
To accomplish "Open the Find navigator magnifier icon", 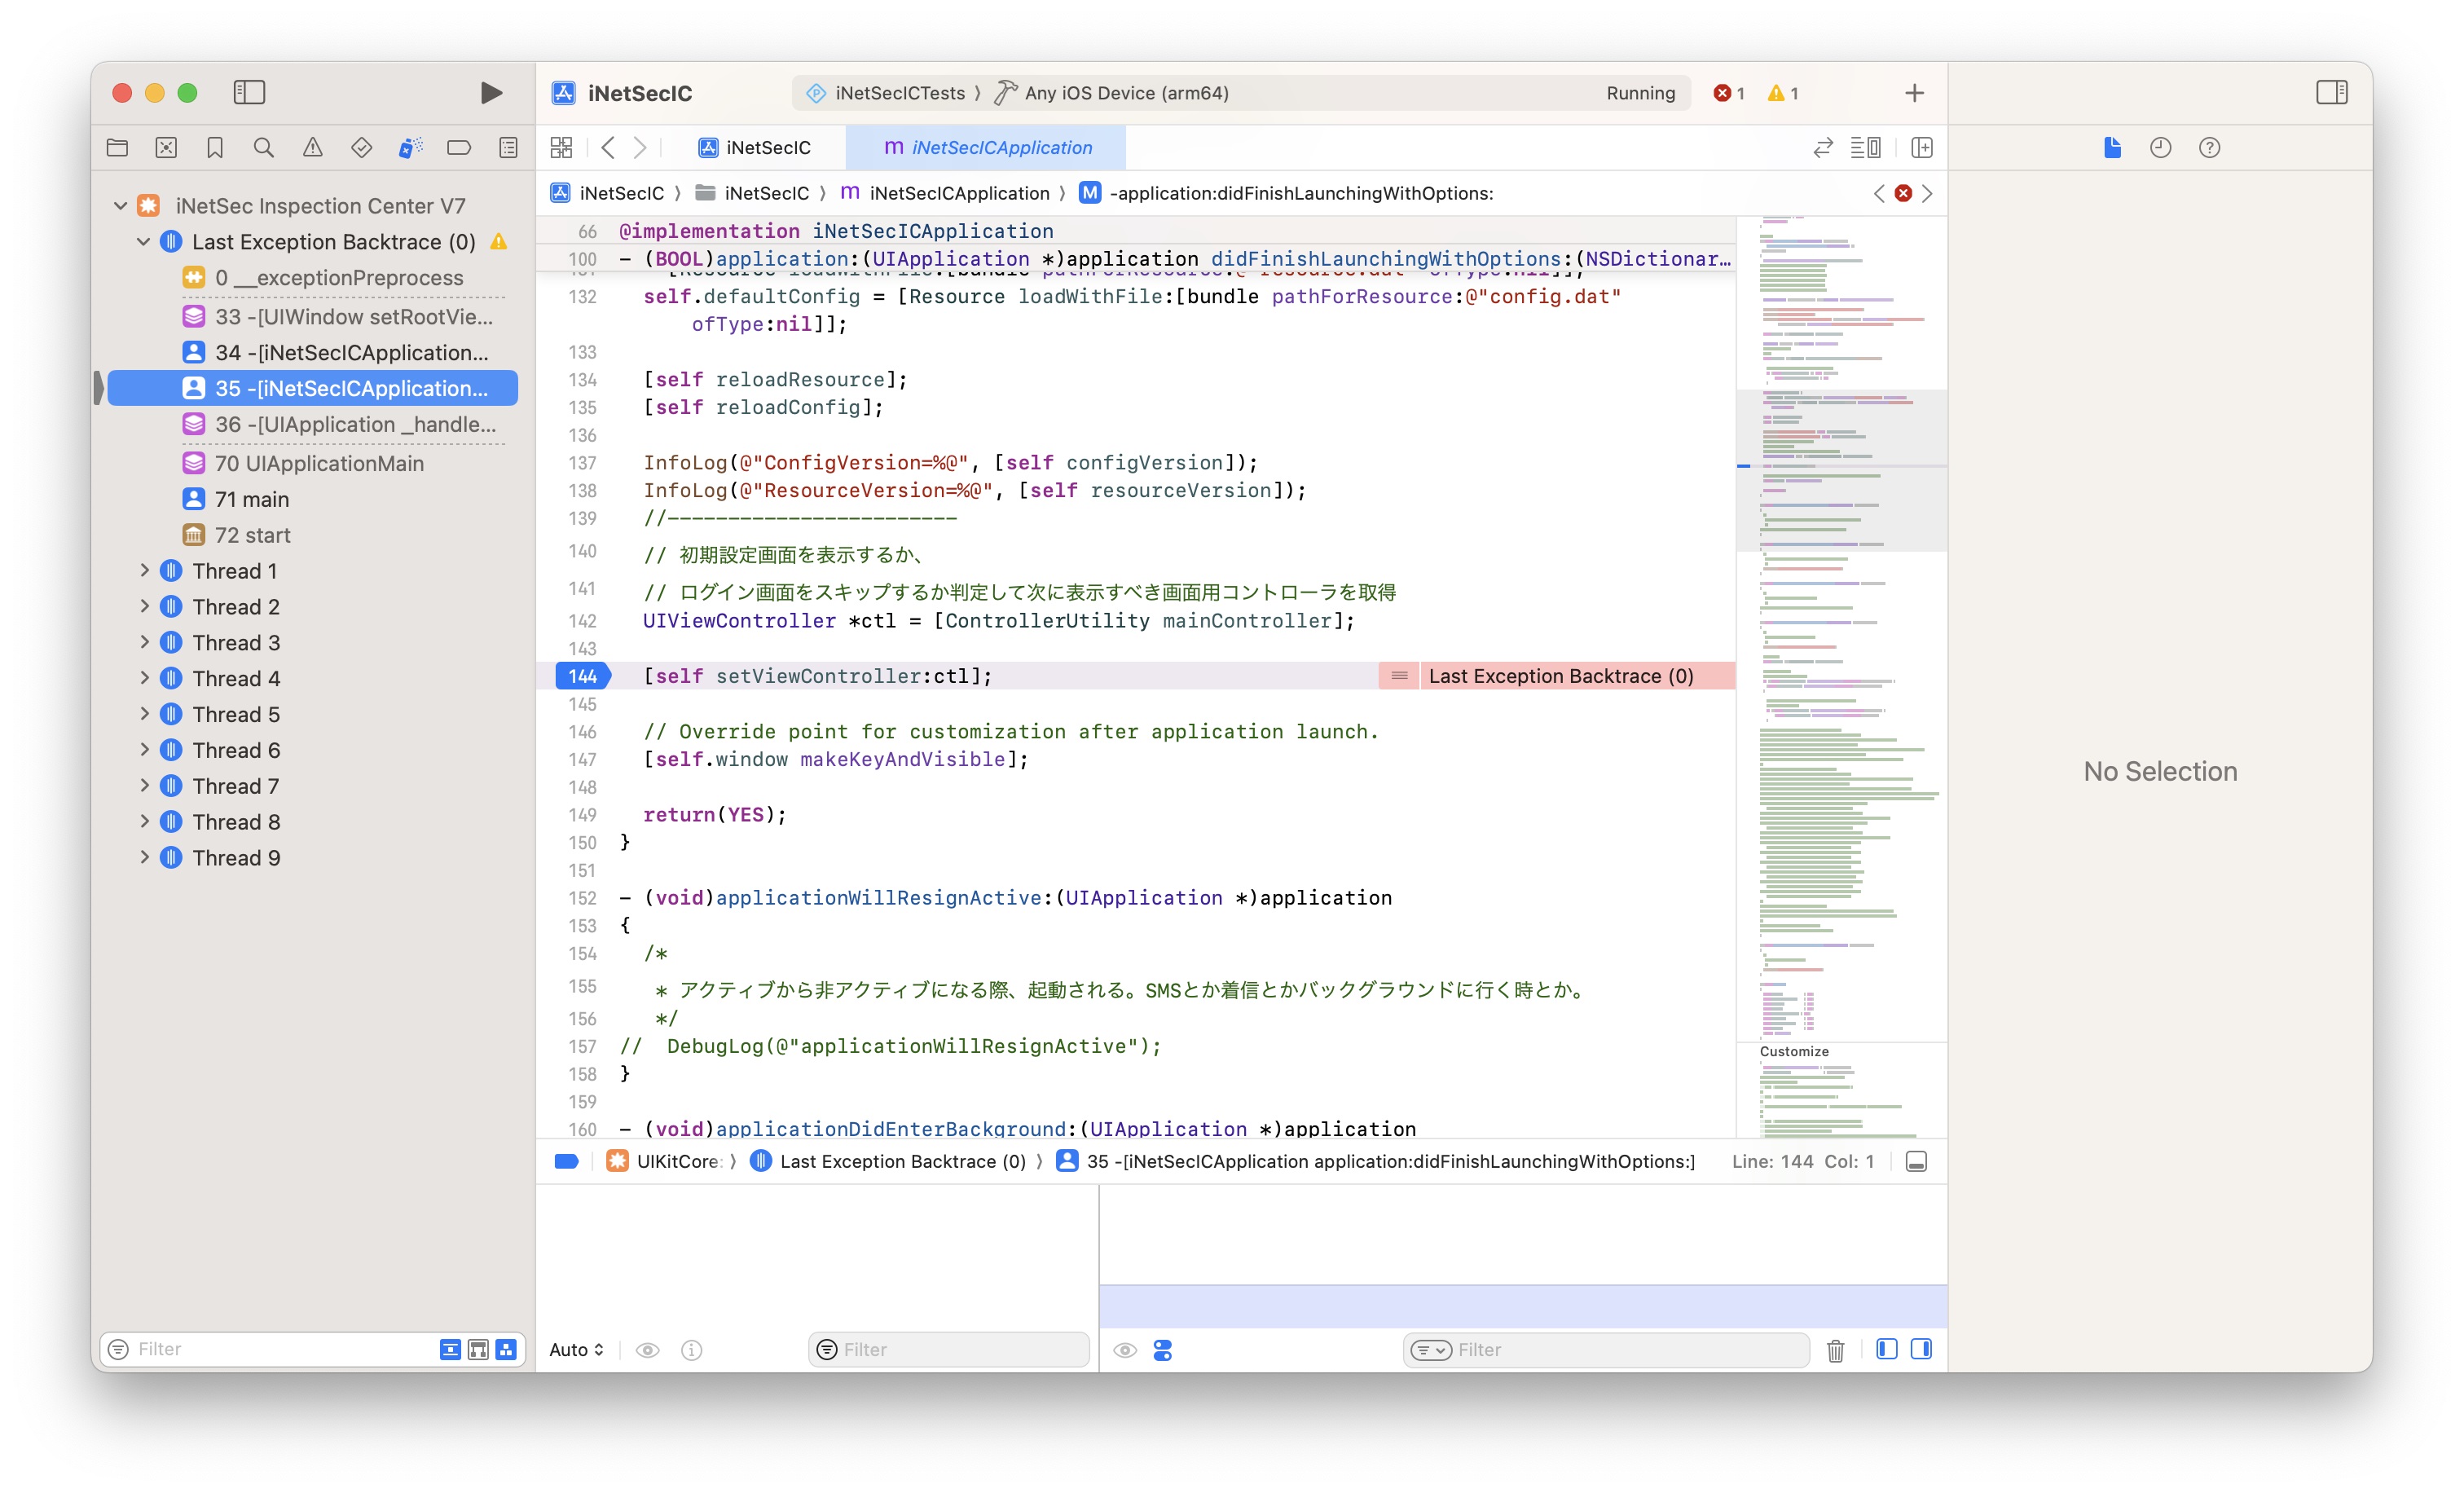I will [x=264, y=148].
